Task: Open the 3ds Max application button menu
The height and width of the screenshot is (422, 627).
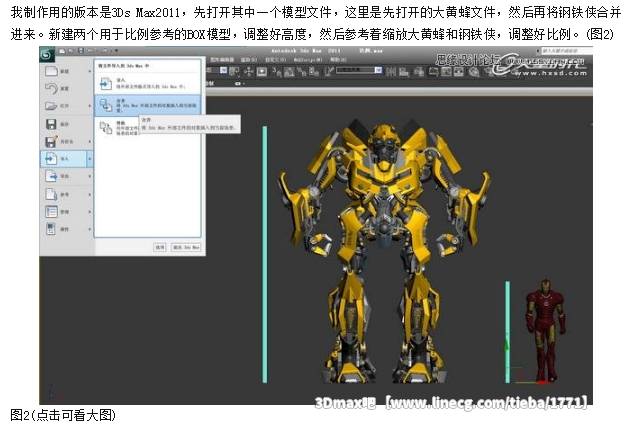Action: click(46, 54)
